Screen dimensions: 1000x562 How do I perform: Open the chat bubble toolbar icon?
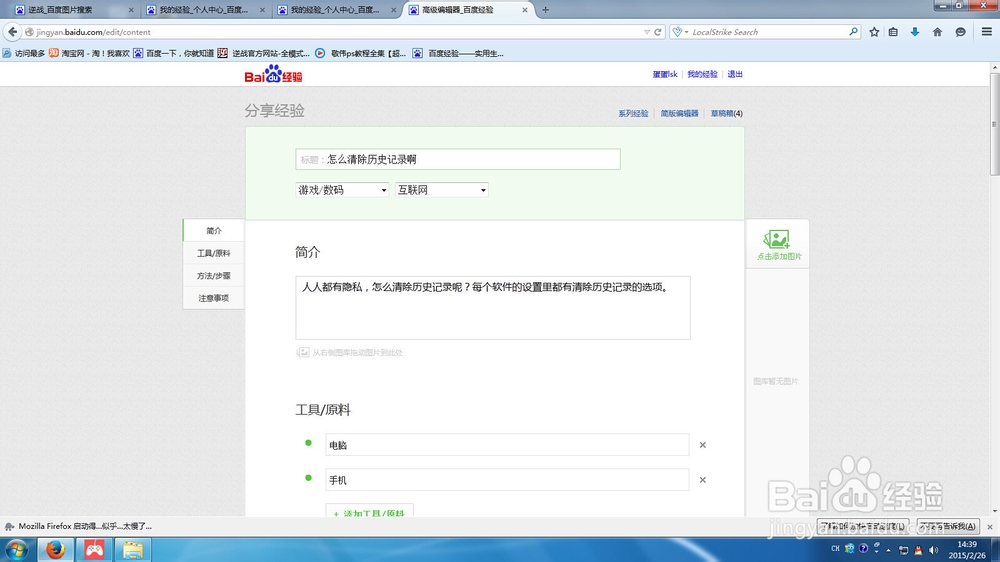tap(960, 32)
